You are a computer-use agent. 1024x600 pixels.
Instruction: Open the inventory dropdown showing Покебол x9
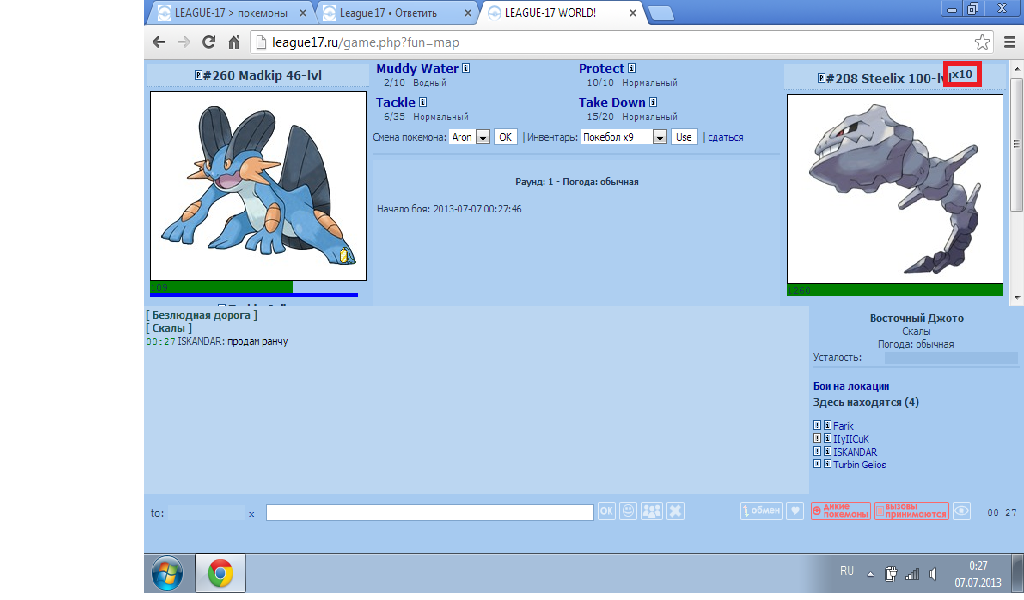click(x=623, y=137)
